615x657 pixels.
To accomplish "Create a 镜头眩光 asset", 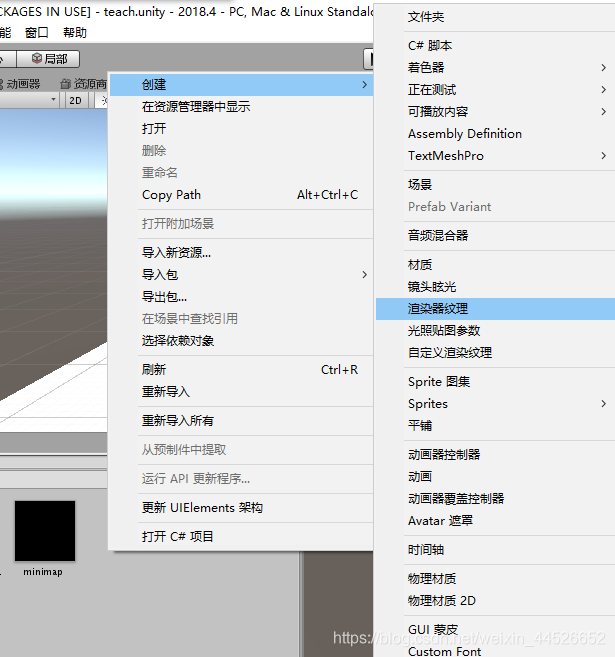I will [495, 287].
